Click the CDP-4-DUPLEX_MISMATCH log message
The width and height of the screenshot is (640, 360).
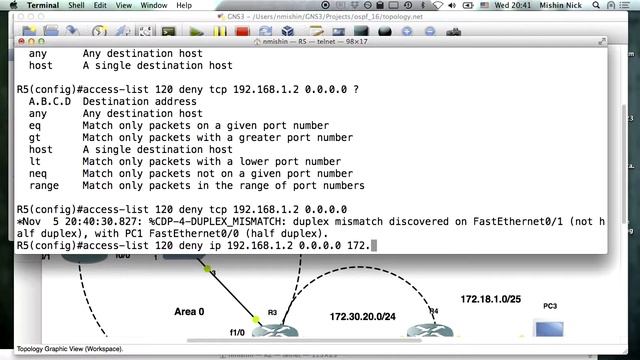tap(310, 227)
